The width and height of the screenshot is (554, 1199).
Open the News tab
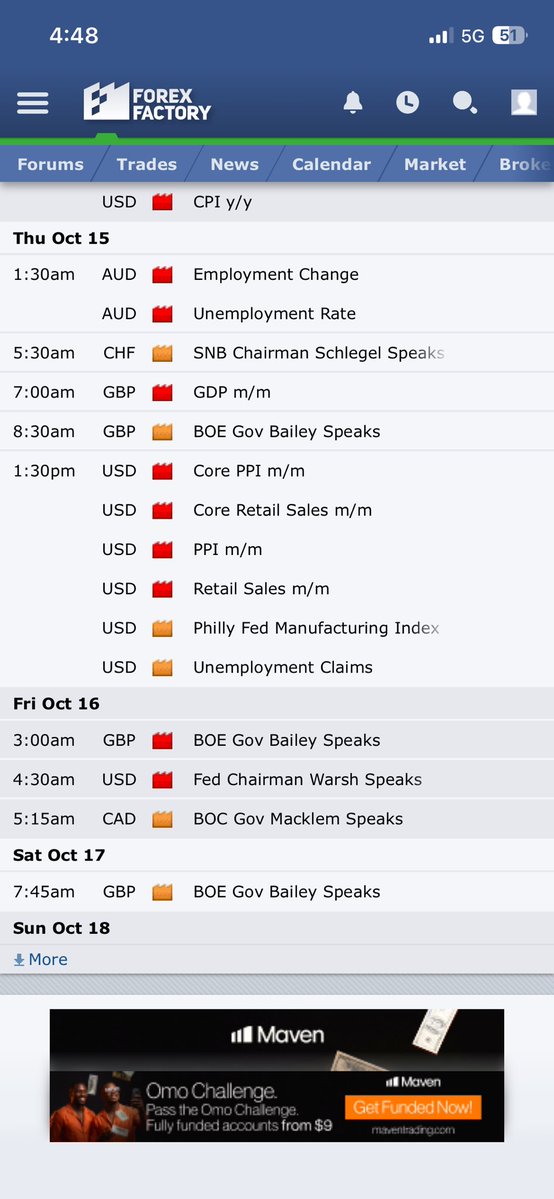235,164
